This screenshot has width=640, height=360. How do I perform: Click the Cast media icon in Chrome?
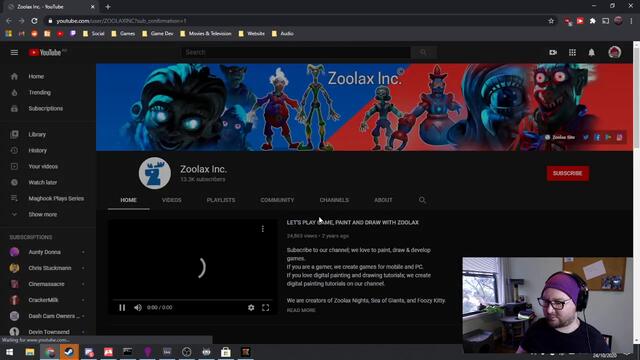(606, 21)
